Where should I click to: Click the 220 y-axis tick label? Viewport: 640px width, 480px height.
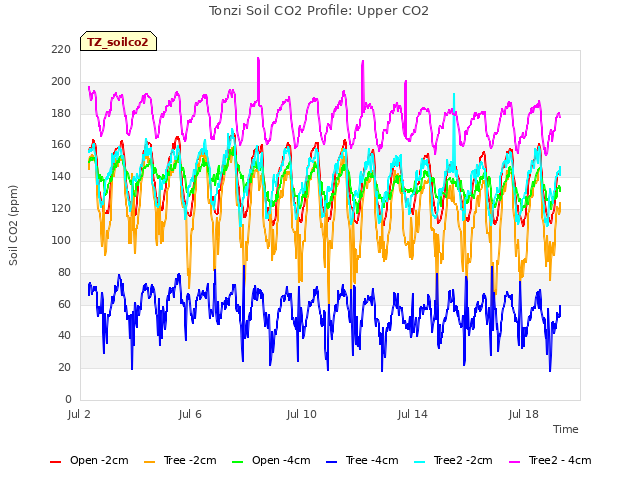[61, 49]
